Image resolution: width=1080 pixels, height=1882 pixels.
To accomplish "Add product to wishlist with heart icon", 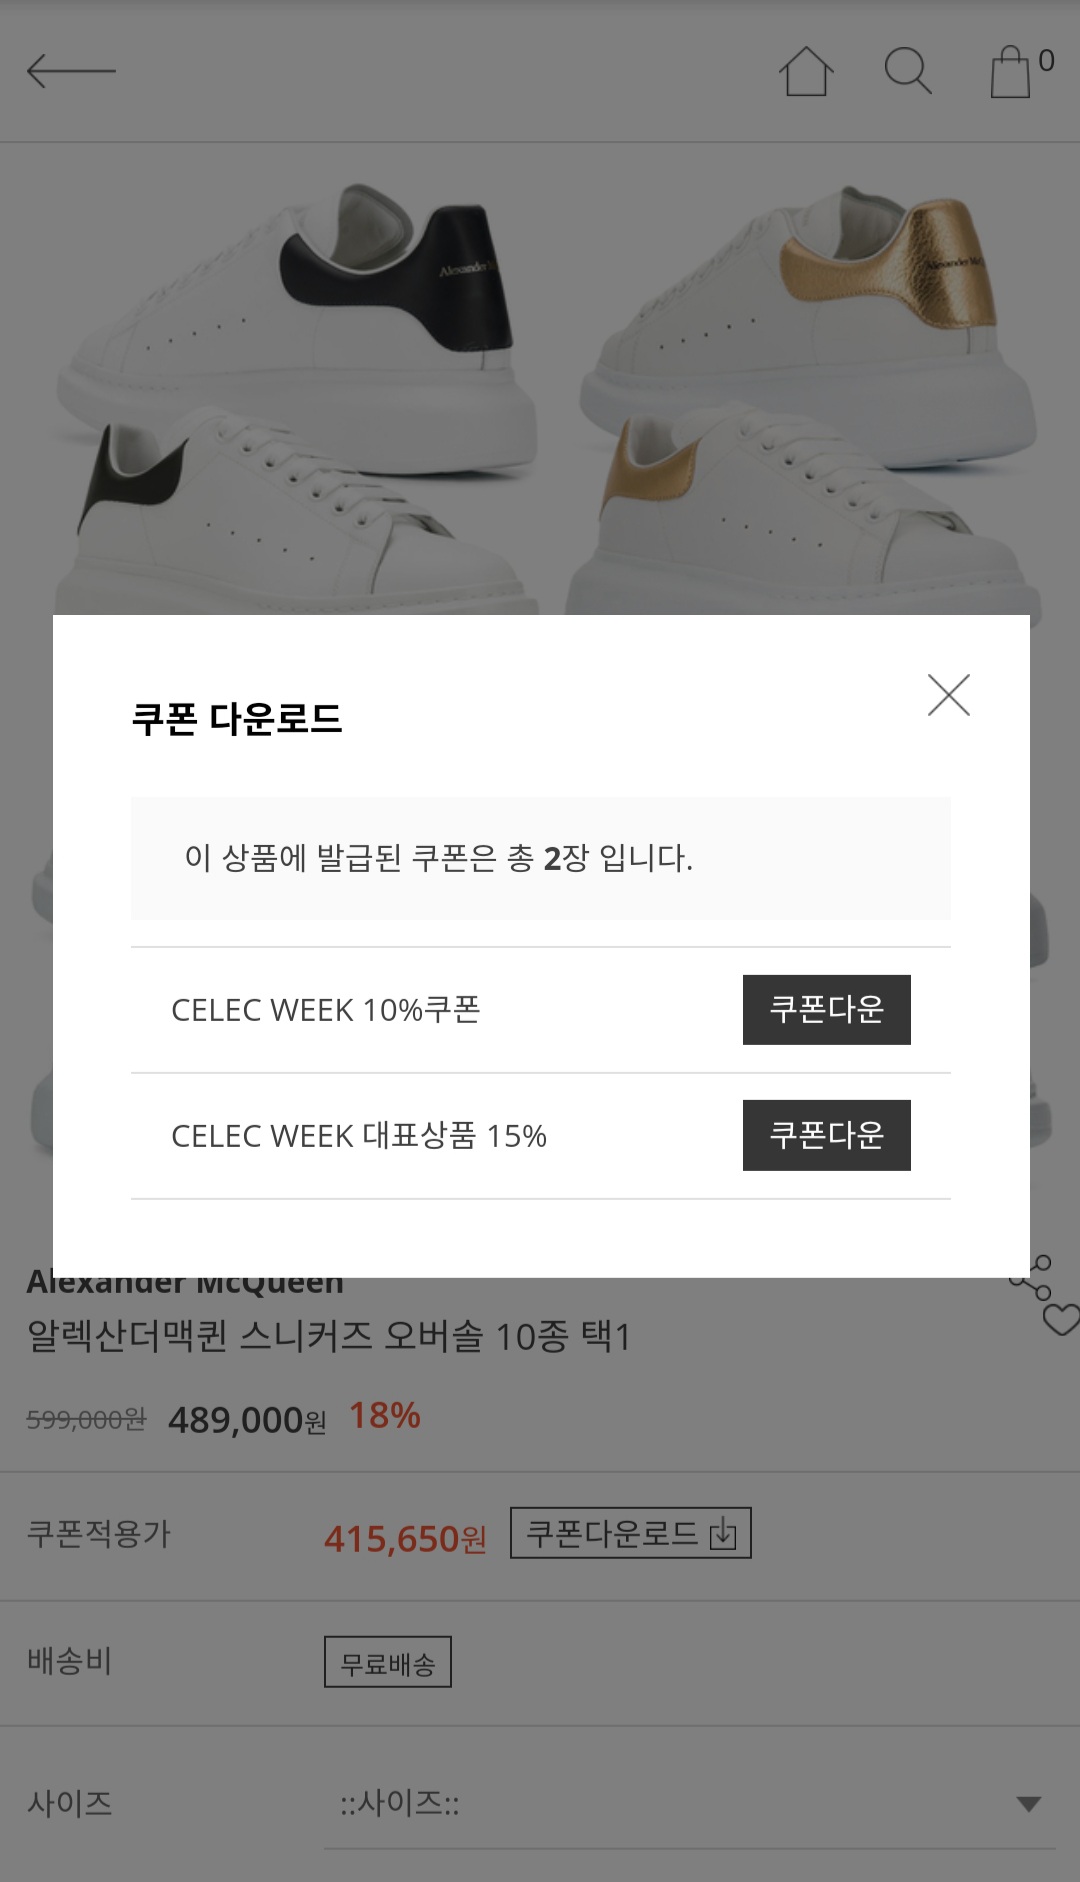I will pyautogui.click(x=1061, y=1320).
